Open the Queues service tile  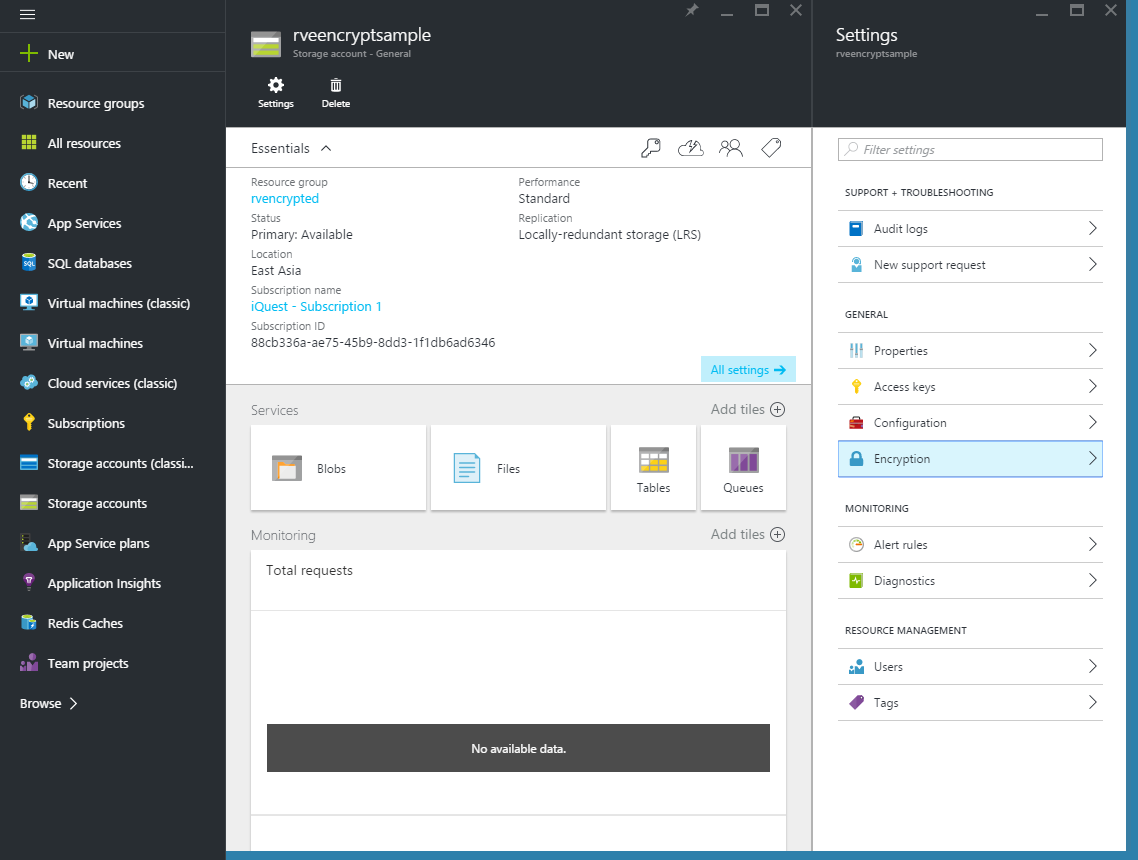coord(742,467)
